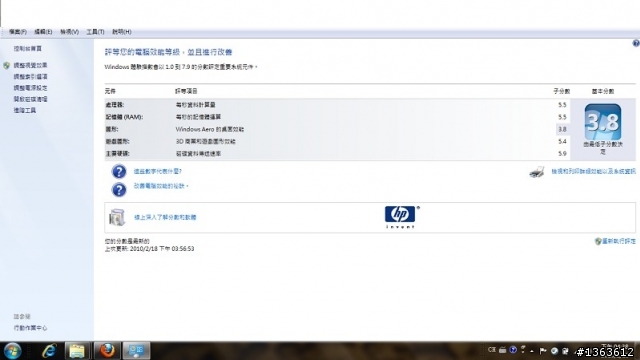Image resolution: width=640 pixels, height=360 pixels.
Task: Click the highlighted graphics subscore 3.8
Action: pos(562,129)
